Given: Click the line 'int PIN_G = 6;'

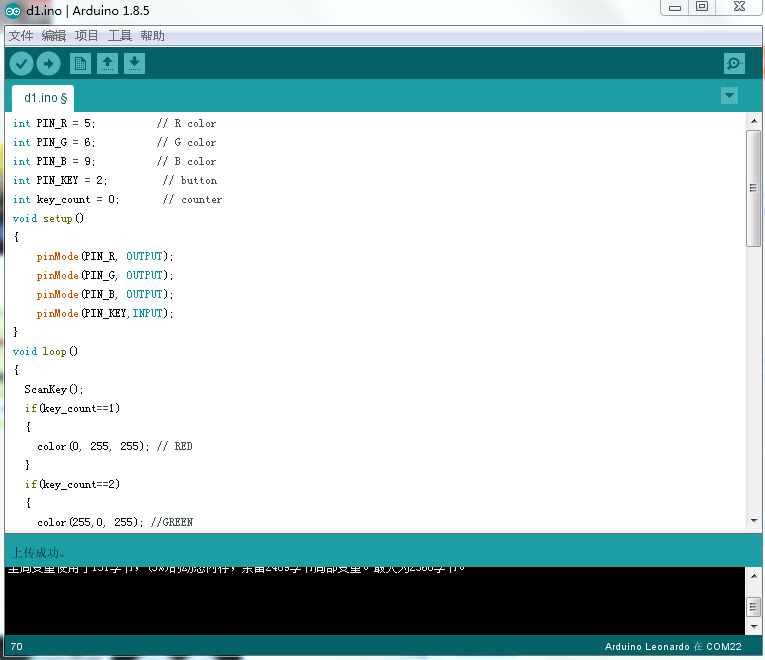Looking at the screenshot, I should tap(54, 142).
